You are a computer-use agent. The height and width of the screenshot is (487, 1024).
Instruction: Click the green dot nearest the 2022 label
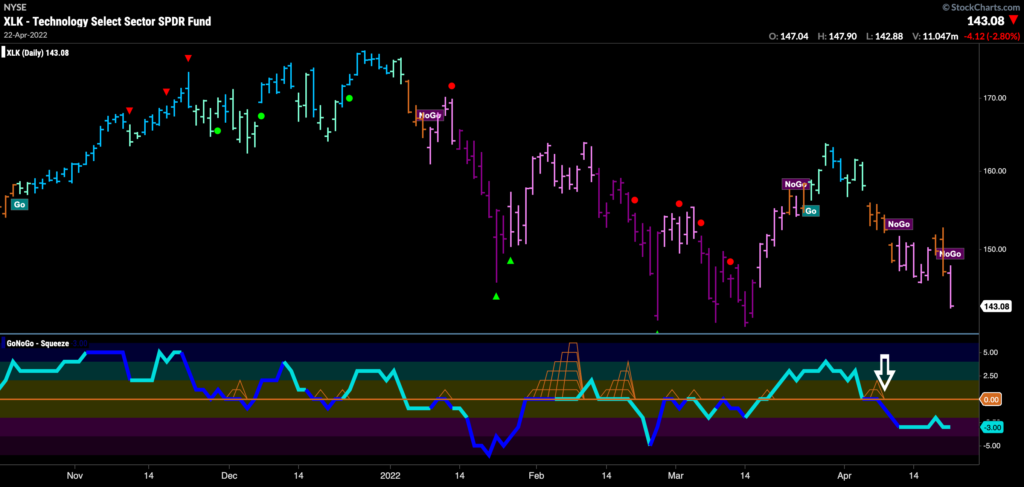click(x=350, y=98)
